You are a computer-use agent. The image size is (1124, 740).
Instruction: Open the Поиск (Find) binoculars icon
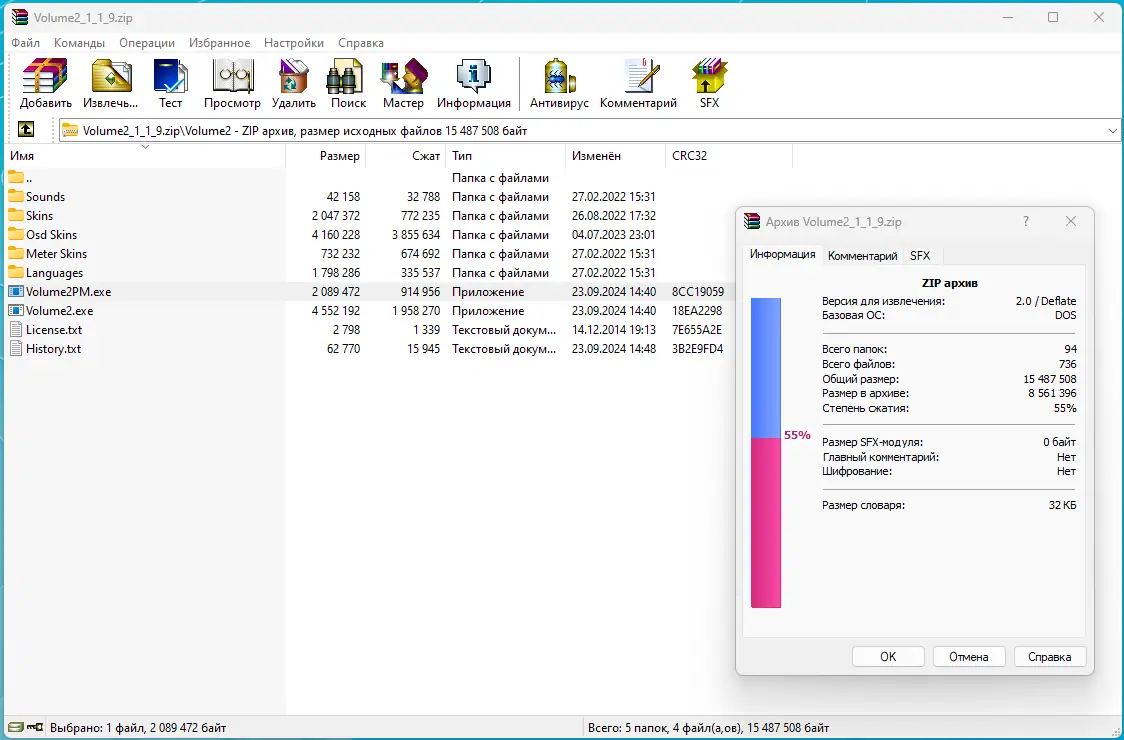(346, 76)
